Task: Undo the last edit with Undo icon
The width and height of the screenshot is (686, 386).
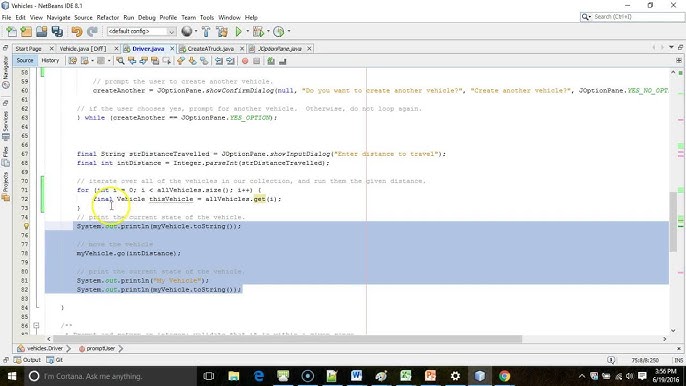Action: 77,32
